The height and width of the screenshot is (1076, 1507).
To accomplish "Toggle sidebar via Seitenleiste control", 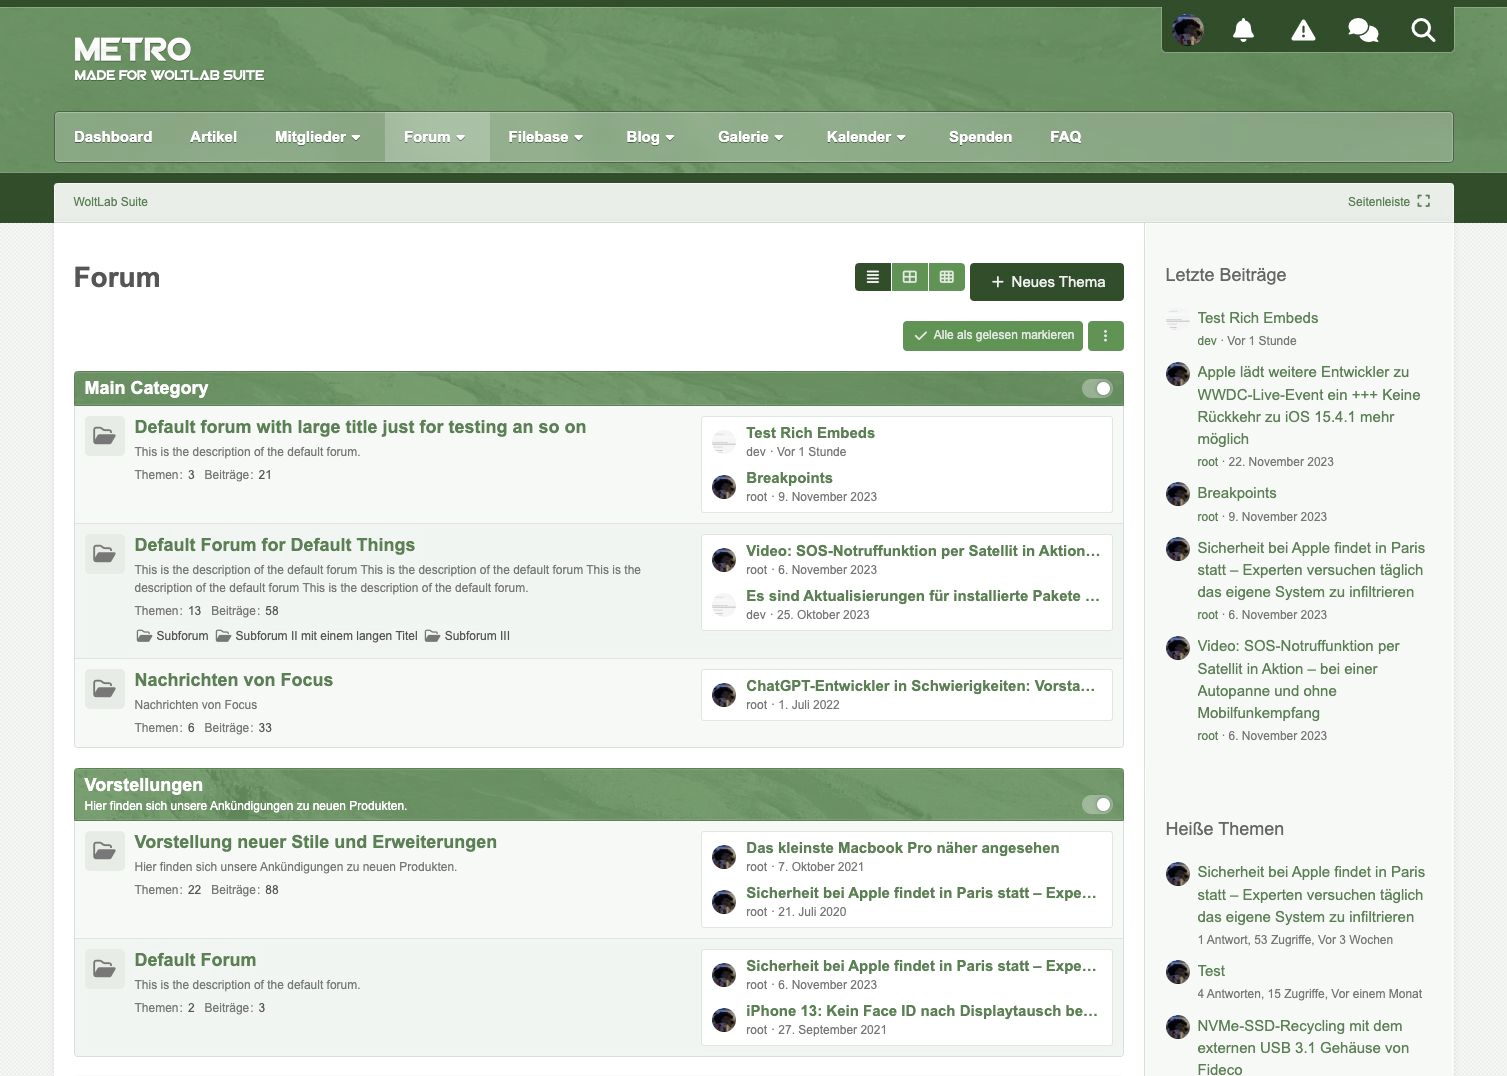I will (x=1388, y=202).
